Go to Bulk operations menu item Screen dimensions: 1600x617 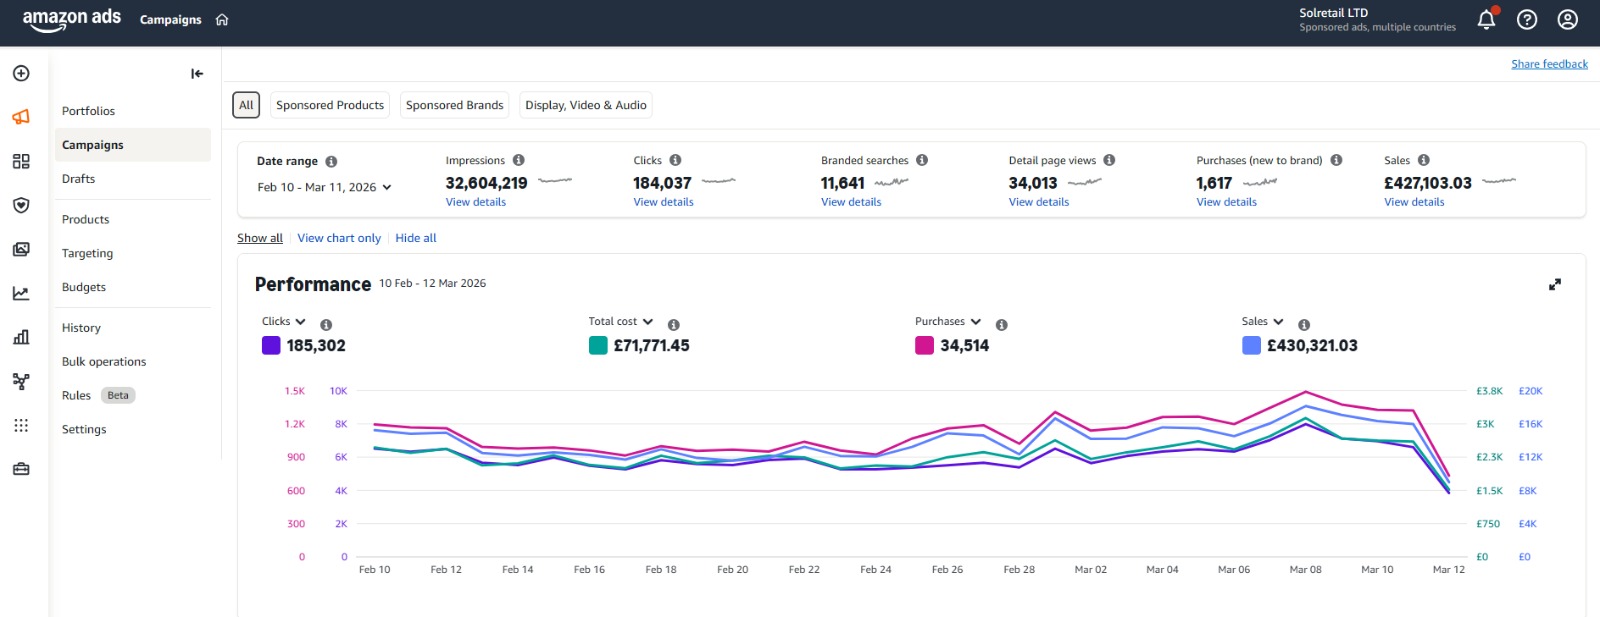[x=104, y=362]
